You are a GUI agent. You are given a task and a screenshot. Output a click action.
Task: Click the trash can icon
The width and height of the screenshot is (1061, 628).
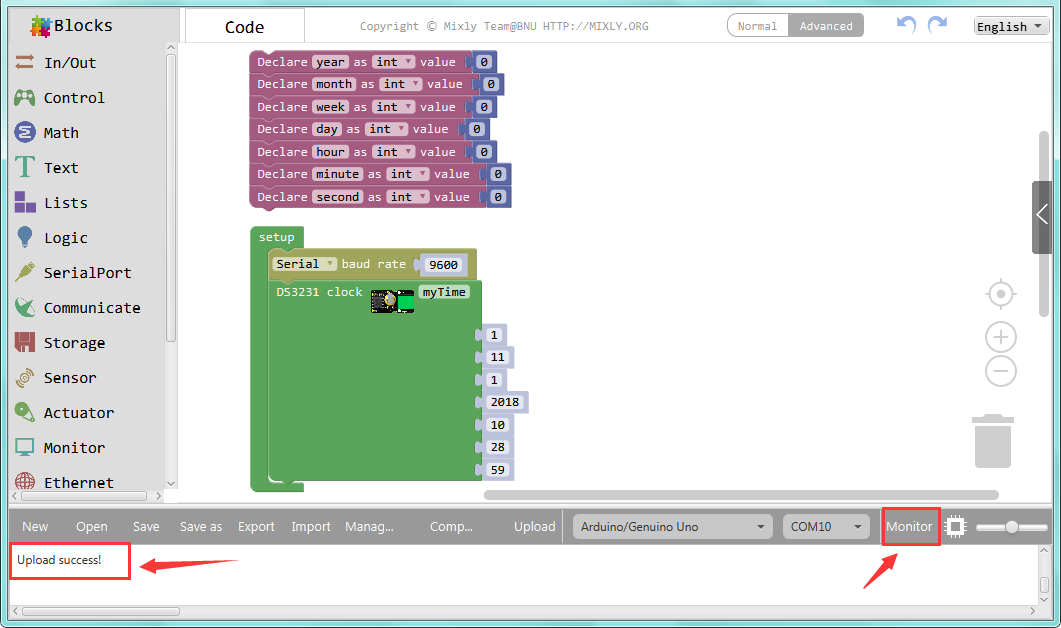993,441
